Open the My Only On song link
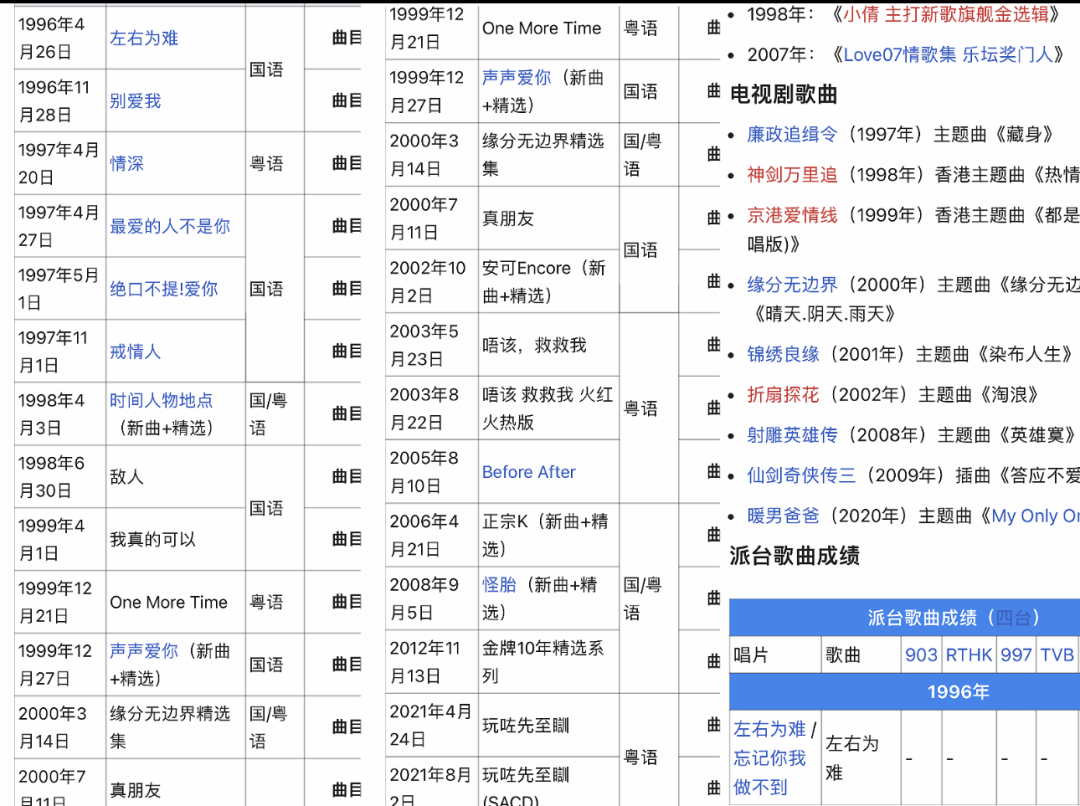The width and height of the screenshot is (1080, 806). [1035, 515]
